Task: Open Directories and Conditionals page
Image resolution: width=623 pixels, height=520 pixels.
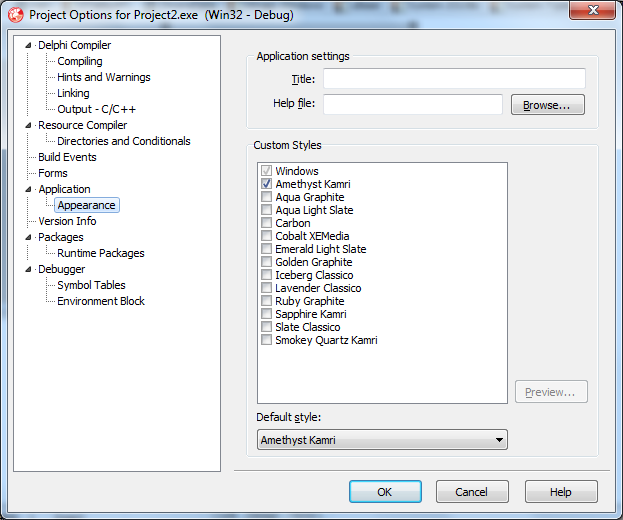Action: click(x=124, y=141)
